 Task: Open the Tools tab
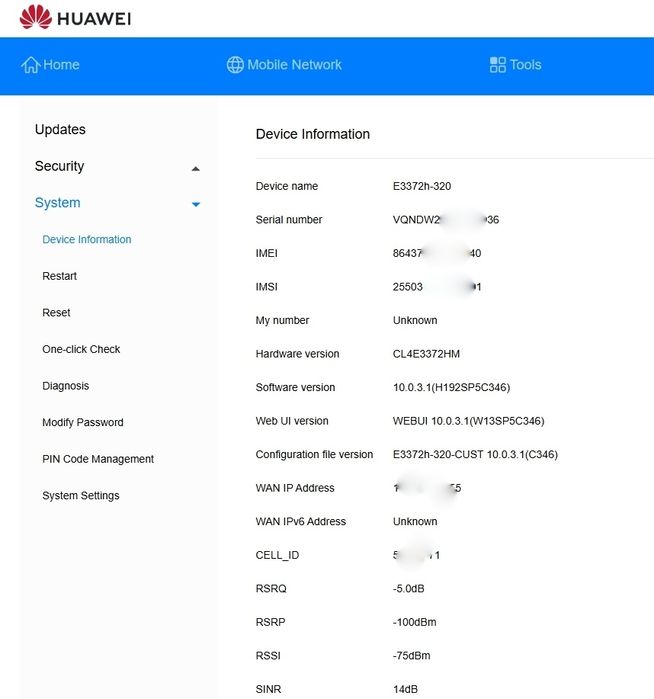(x=515, y=65)
